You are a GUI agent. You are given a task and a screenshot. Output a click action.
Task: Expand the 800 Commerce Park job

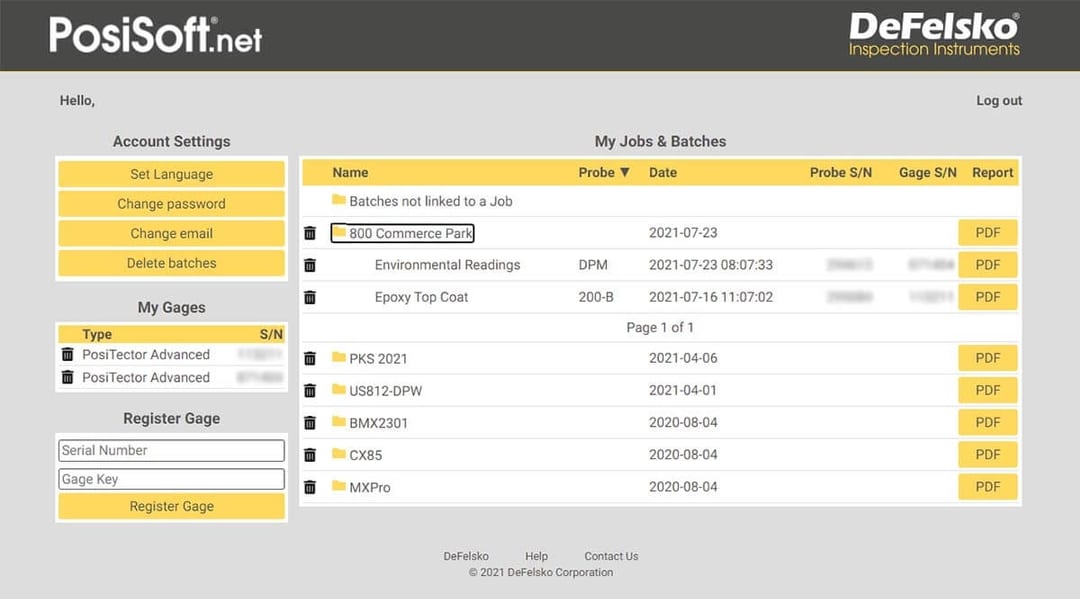(404, 232)
